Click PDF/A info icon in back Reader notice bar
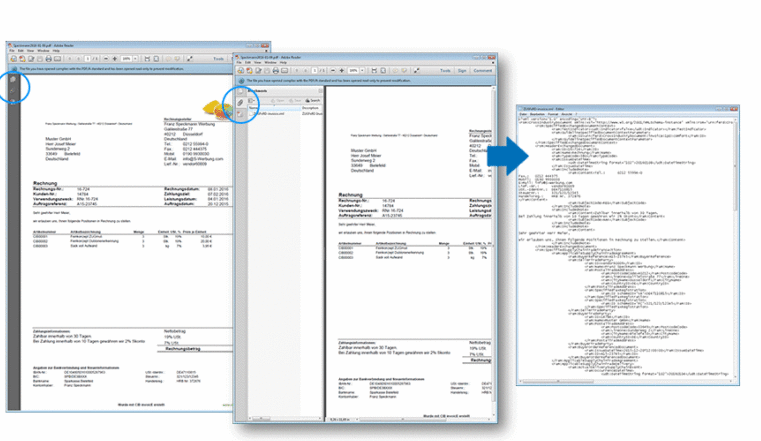The height and width of the screenshot is (441, 761). click(x=15, y=69)
